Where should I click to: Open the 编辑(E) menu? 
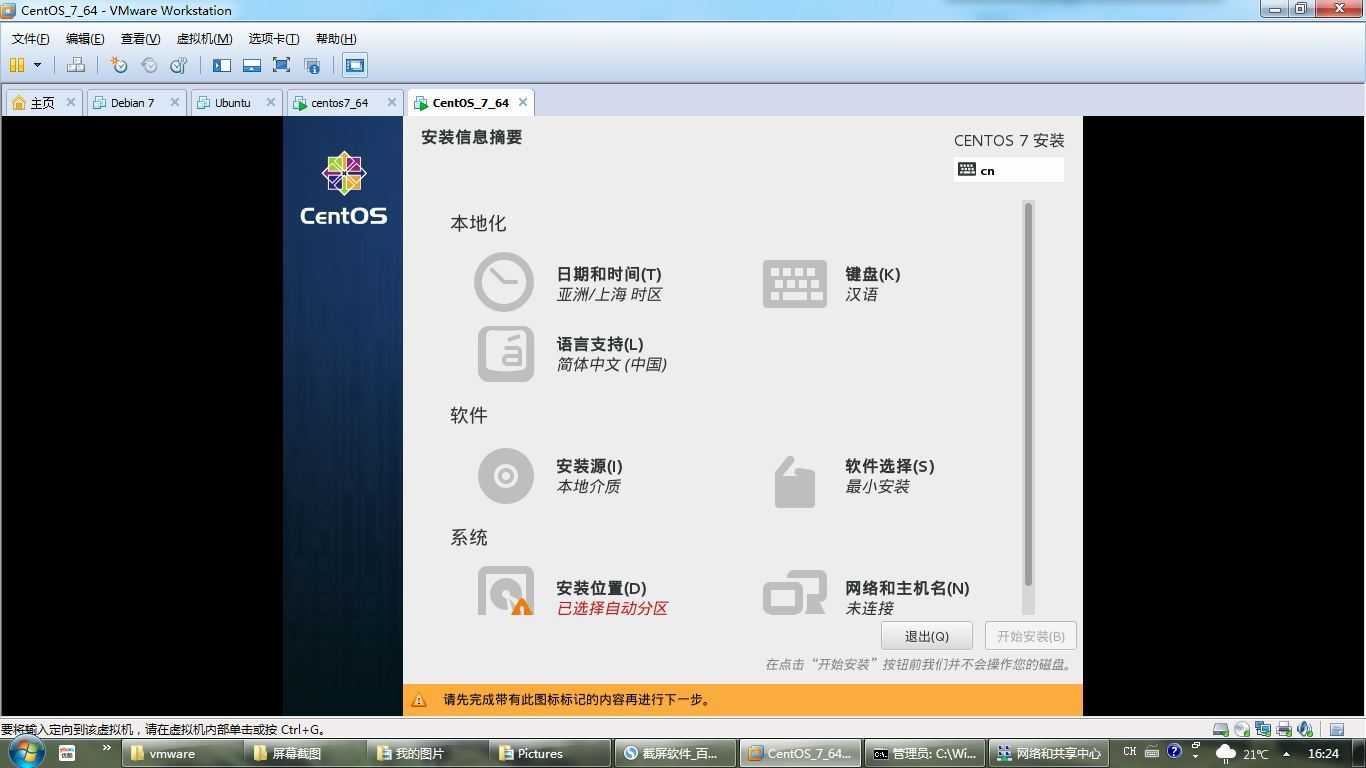pos(85,39)
